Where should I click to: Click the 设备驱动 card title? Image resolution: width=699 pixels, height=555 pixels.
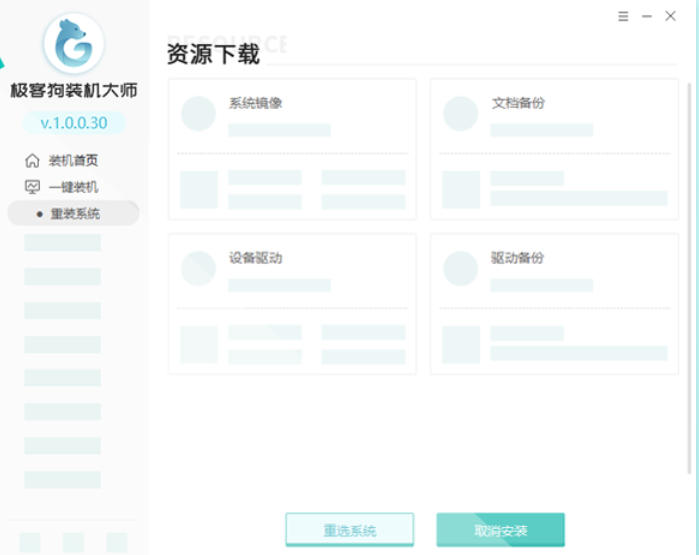coord(255,258)
